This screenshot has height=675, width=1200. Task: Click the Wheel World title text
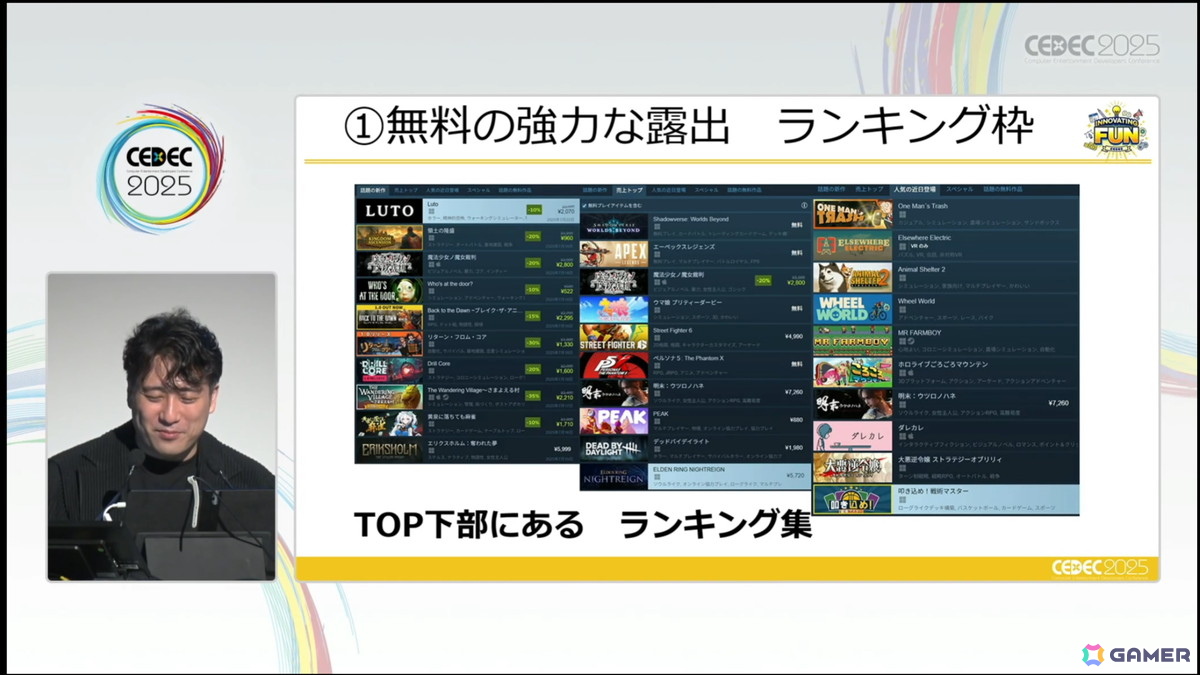coord(916,301)
